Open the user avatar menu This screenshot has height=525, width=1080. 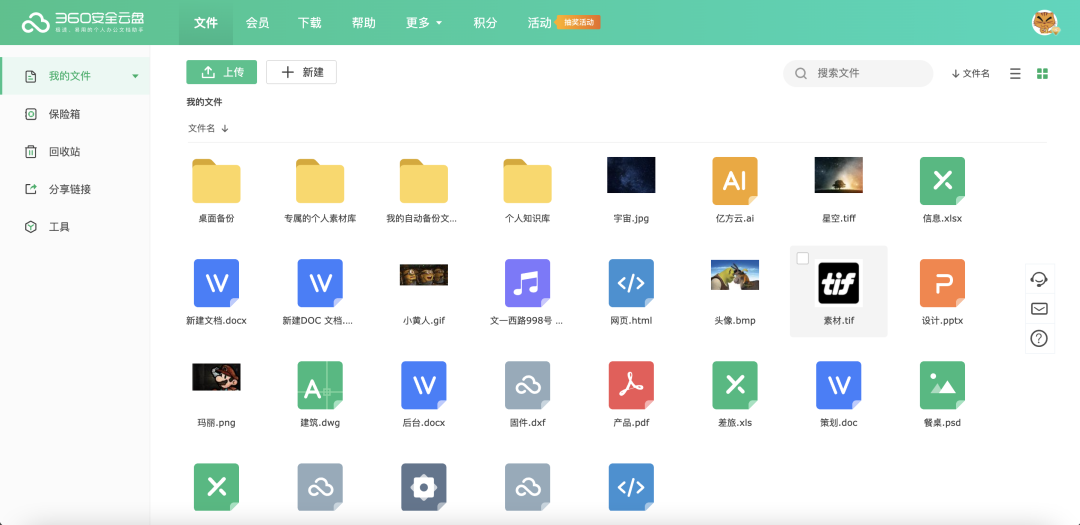(x=1045, y=23)
